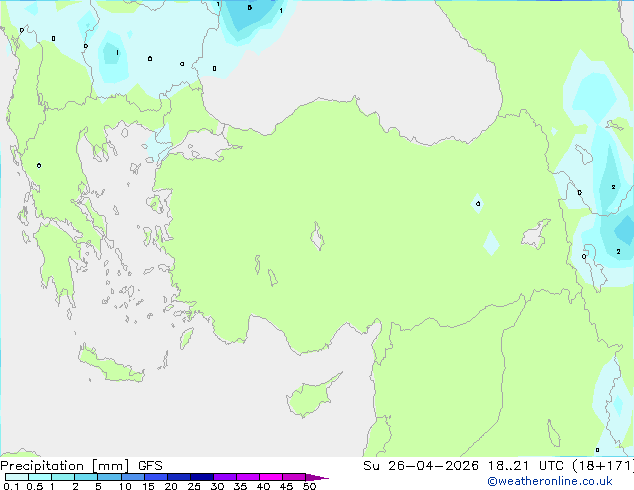
Task: Pick the 10–15 mm legend color swatch
Action: click(133, 477)
